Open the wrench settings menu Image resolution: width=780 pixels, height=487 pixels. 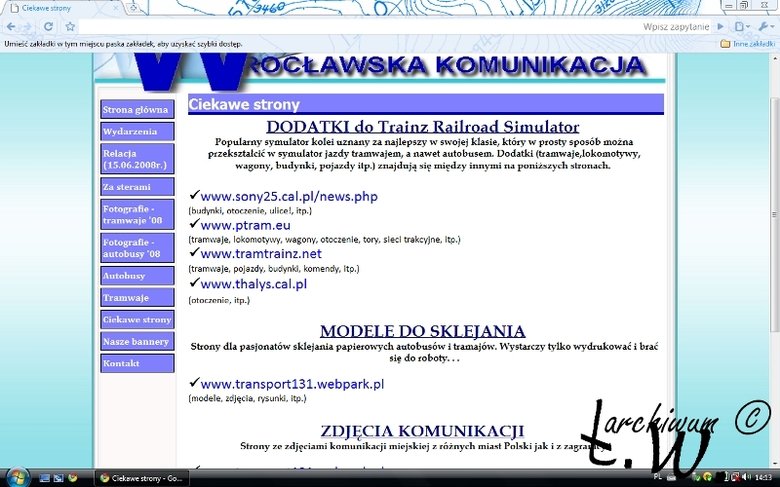[x=765, y=26]
